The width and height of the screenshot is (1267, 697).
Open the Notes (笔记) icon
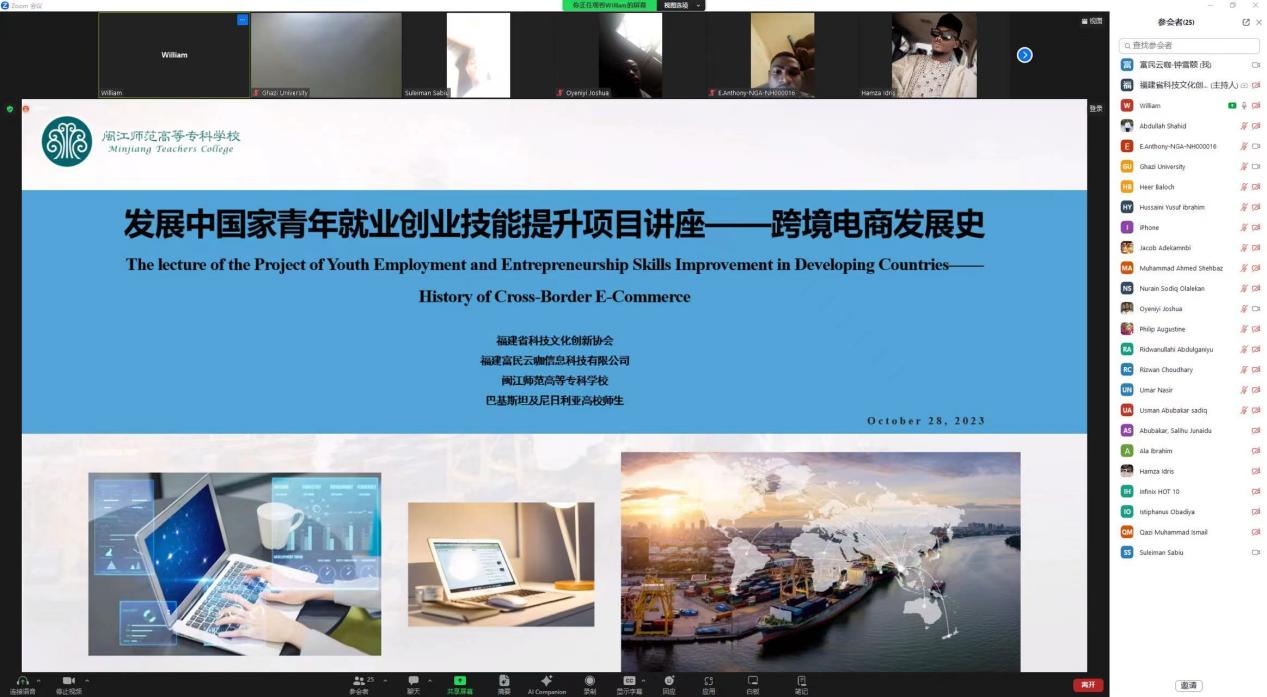click(x=801, y=682)
